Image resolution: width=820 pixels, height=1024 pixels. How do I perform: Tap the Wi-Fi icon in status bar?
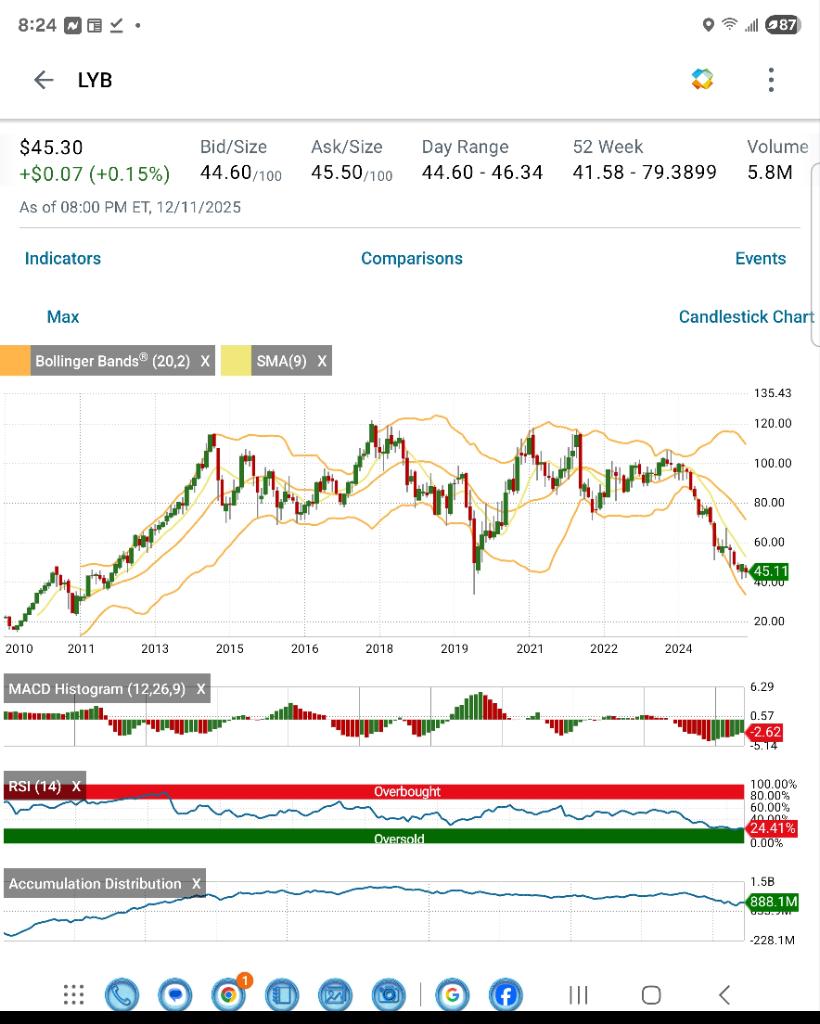pyautogui.click(x=729, y=25)
